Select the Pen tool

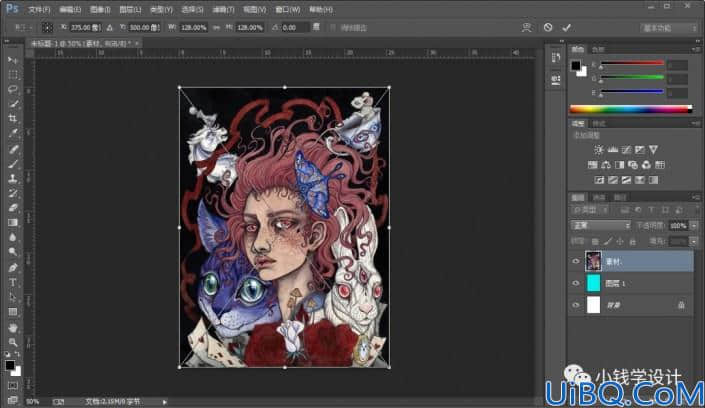pyautogui.click(x=13, y=268)
